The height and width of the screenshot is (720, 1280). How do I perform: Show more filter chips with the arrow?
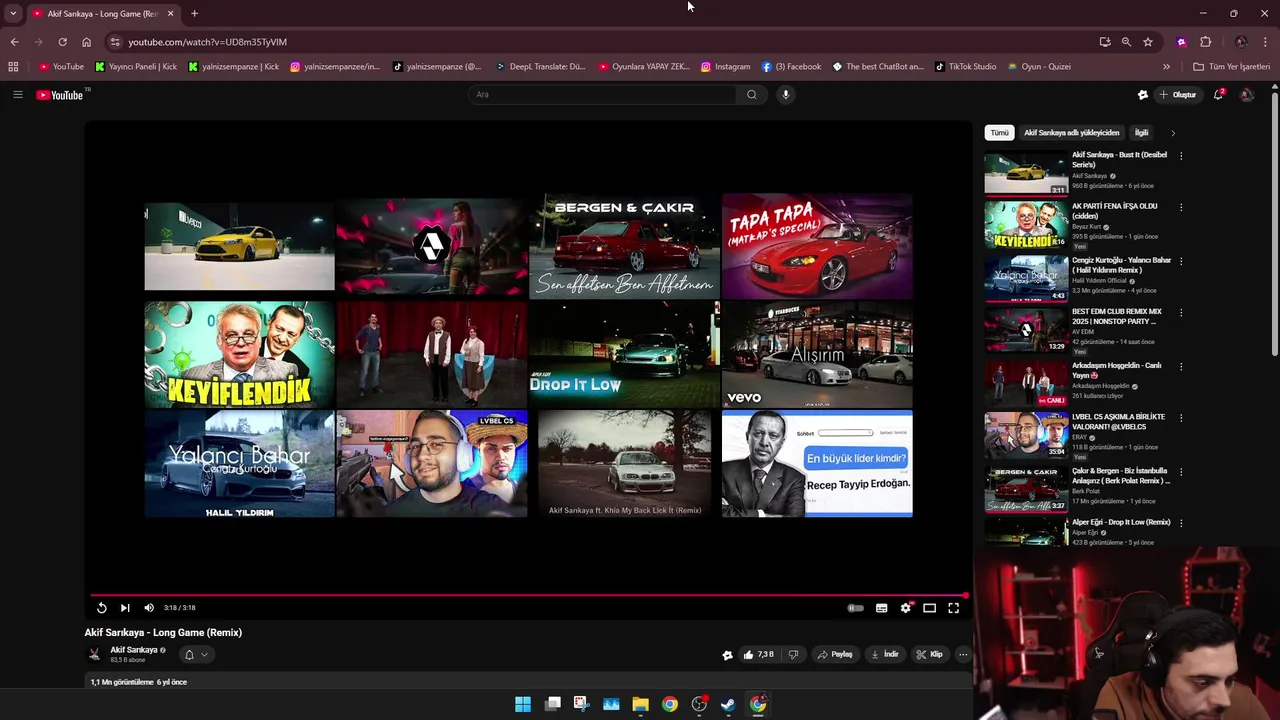1173,133
